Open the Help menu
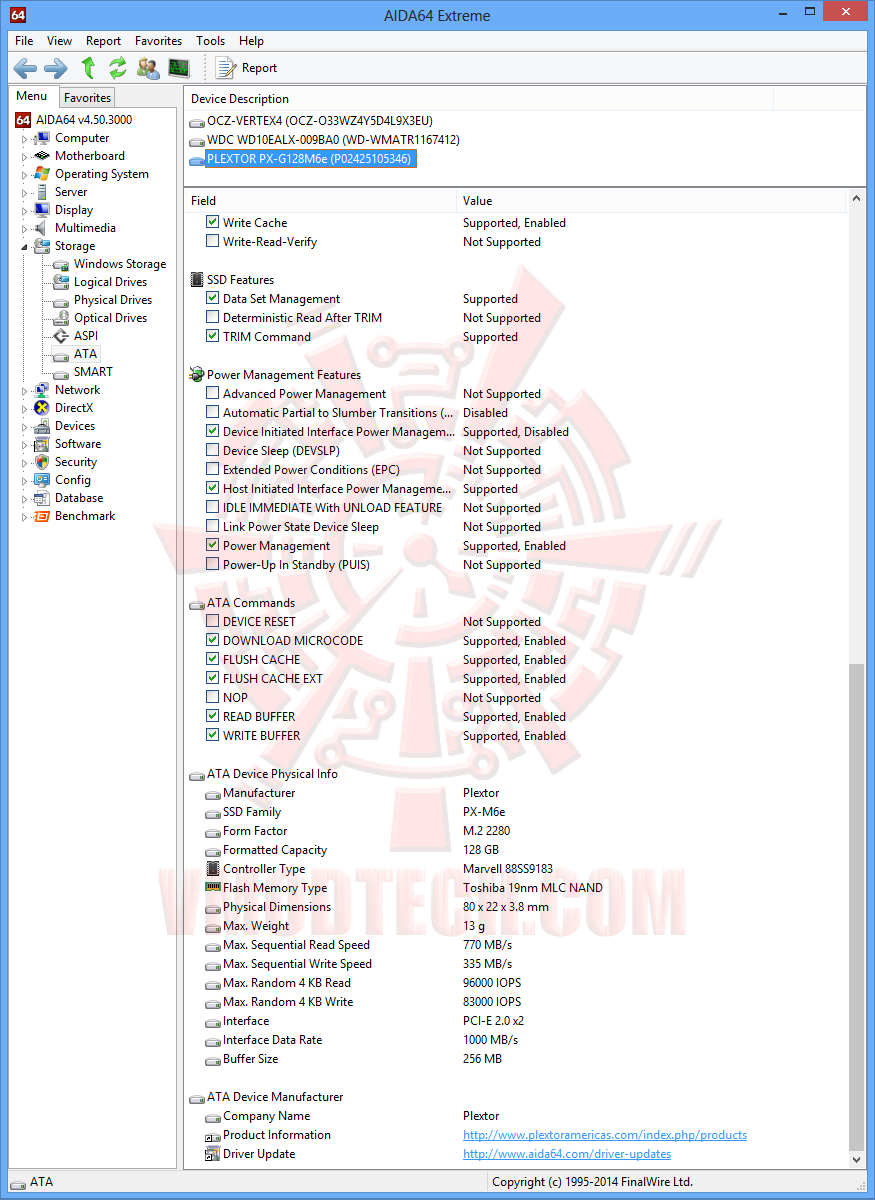This screenshot has height=1200, width=875. pos(252,41)
